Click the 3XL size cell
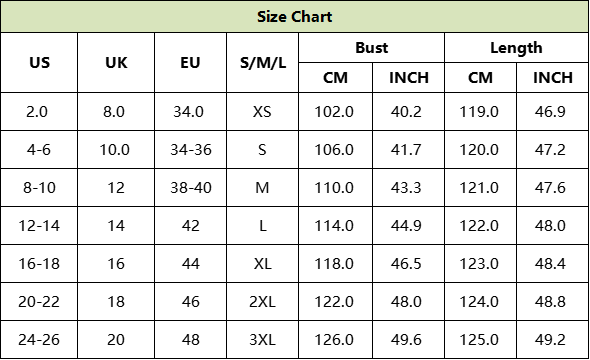Image resolution: width=590 pixels, height=360 pixels. [x=263, y=340]
